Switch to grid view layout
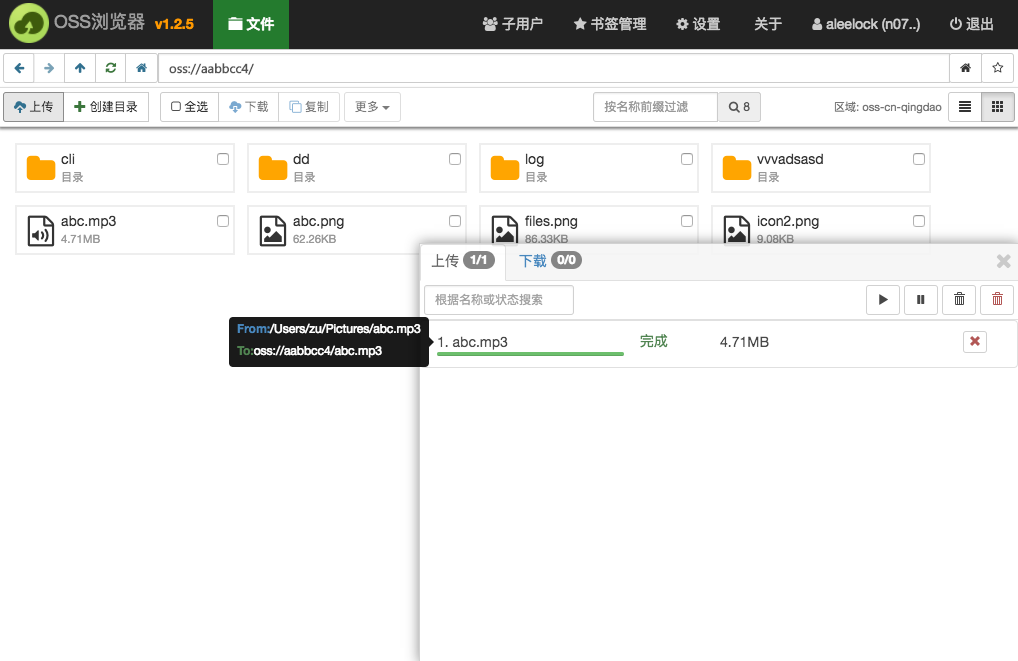Viewport: 1018px width, 661px height. coord(997,106)
